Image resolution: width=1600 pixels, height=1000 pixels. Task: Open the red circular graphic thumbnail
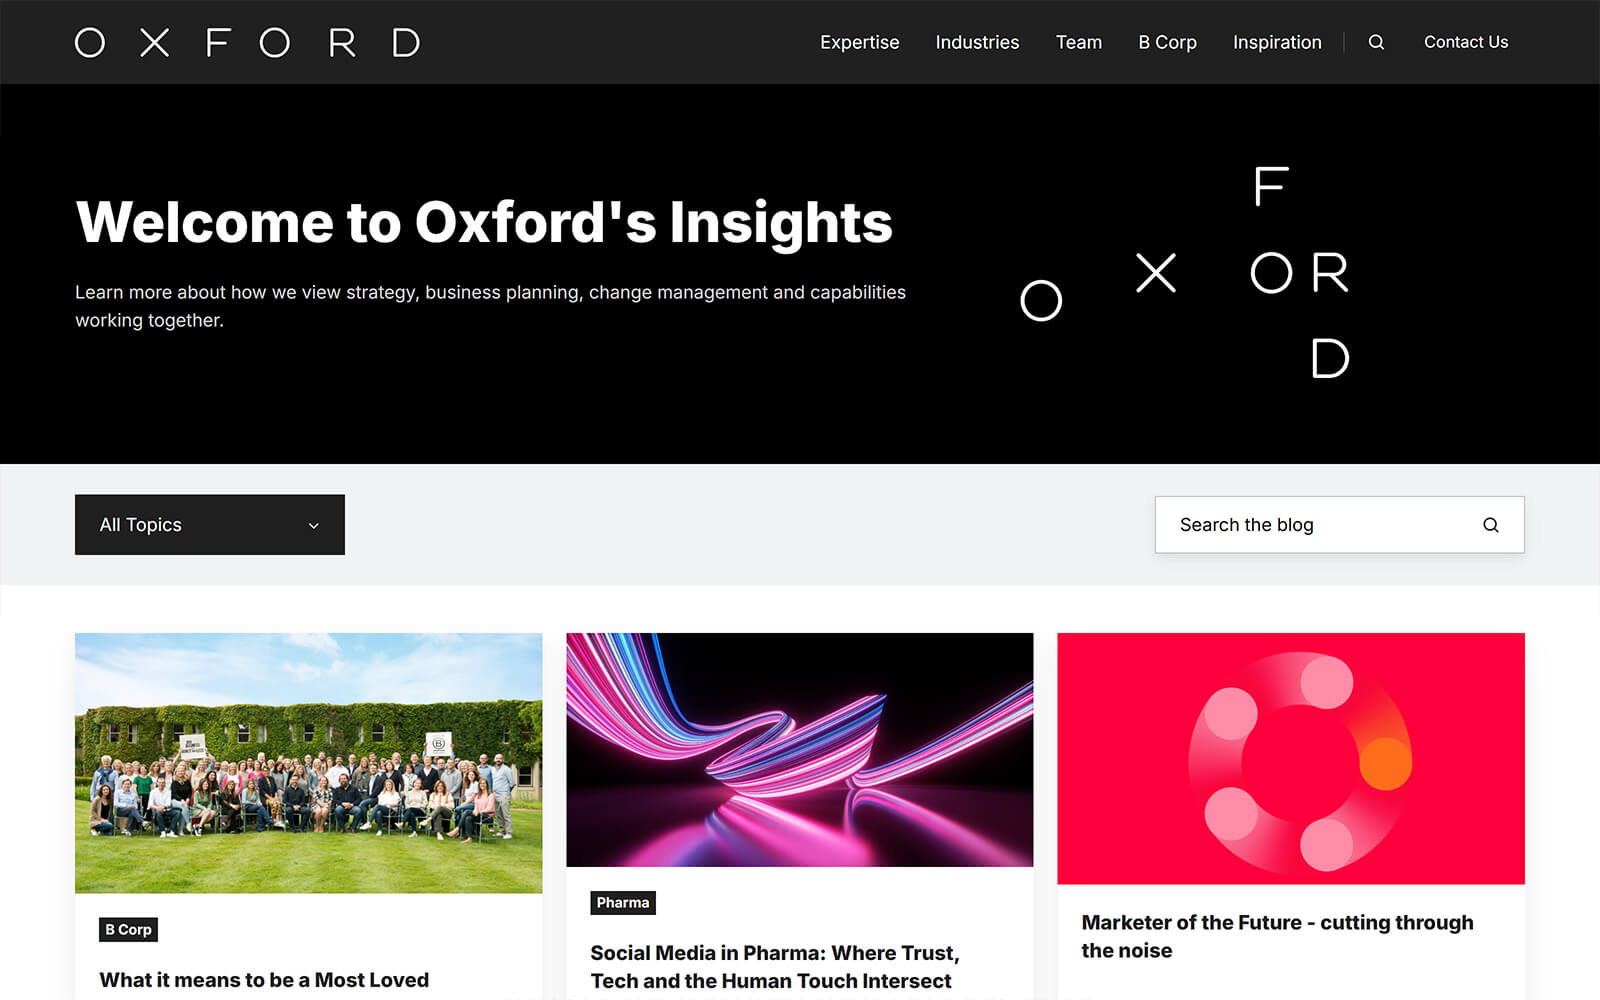pyautogui.click(x=1290, y=758)
